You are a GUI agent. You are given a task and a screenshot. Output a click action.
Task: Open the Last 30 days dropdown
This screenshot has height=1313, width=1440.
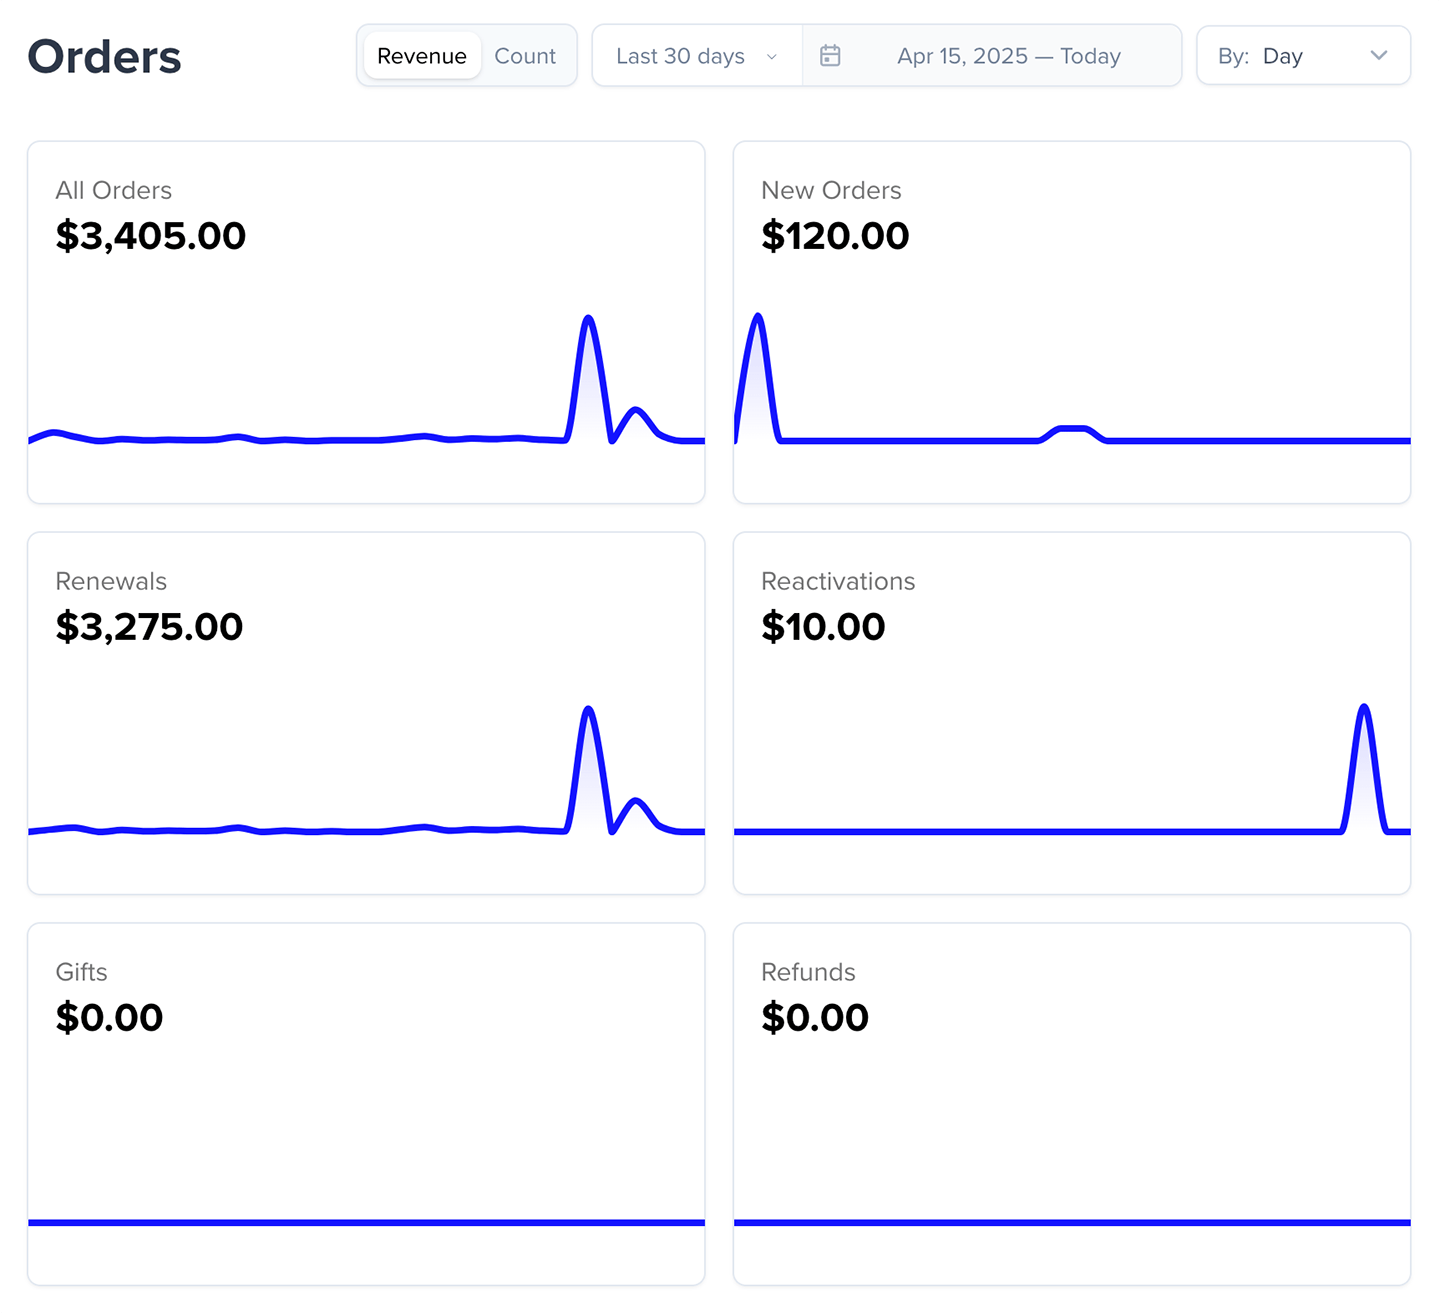(695, 56)
